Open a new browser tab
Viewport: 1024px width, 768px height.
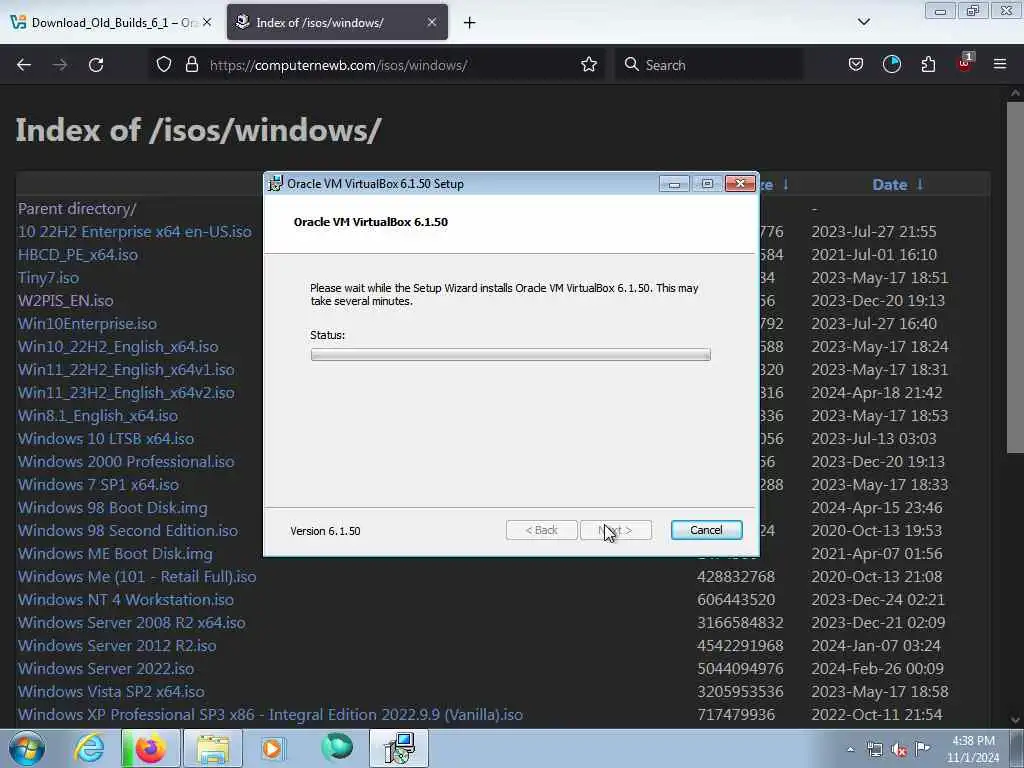pyautogui.click(x=470, y=23)
